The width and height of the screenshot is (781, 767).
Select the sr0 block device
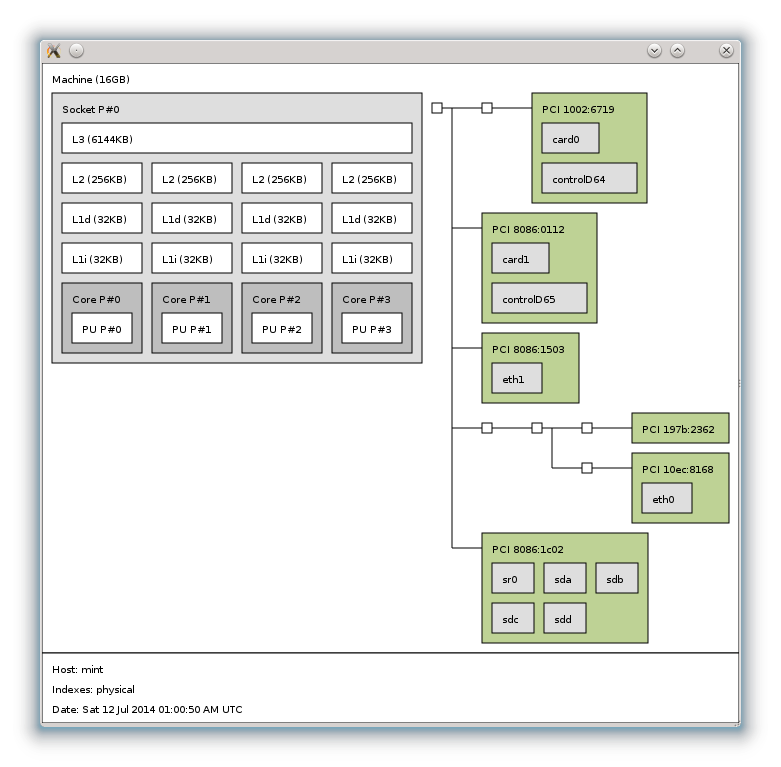[513, 578]
